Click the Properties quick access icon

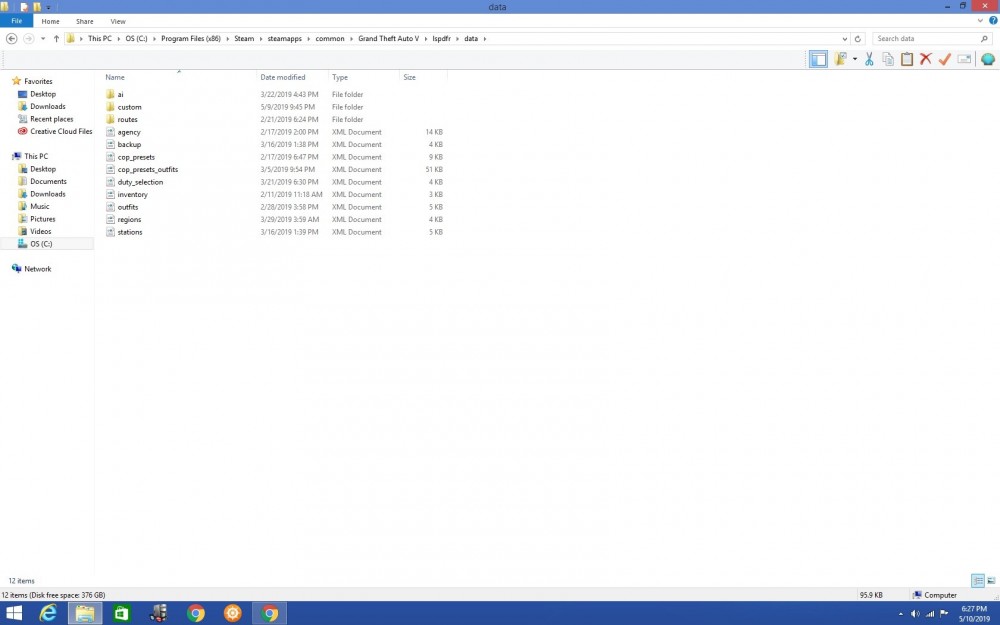click(24, 7)
